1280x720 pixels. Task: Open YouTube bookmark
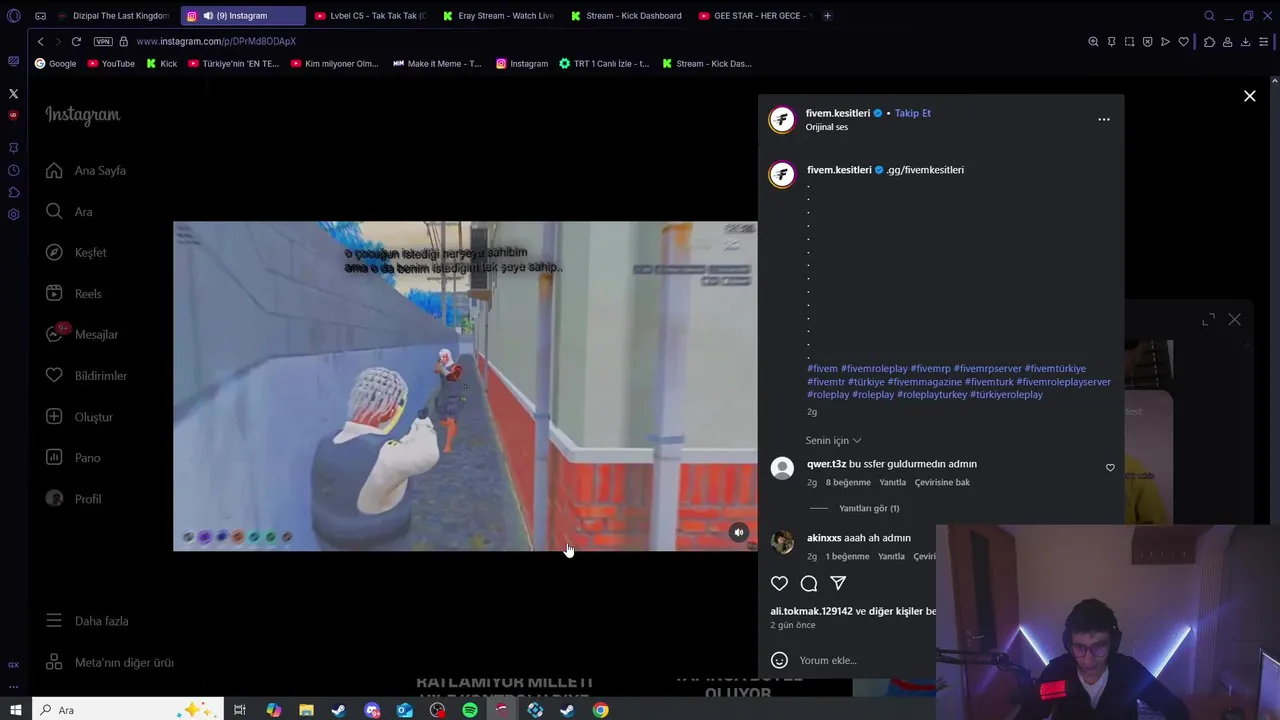111,64
